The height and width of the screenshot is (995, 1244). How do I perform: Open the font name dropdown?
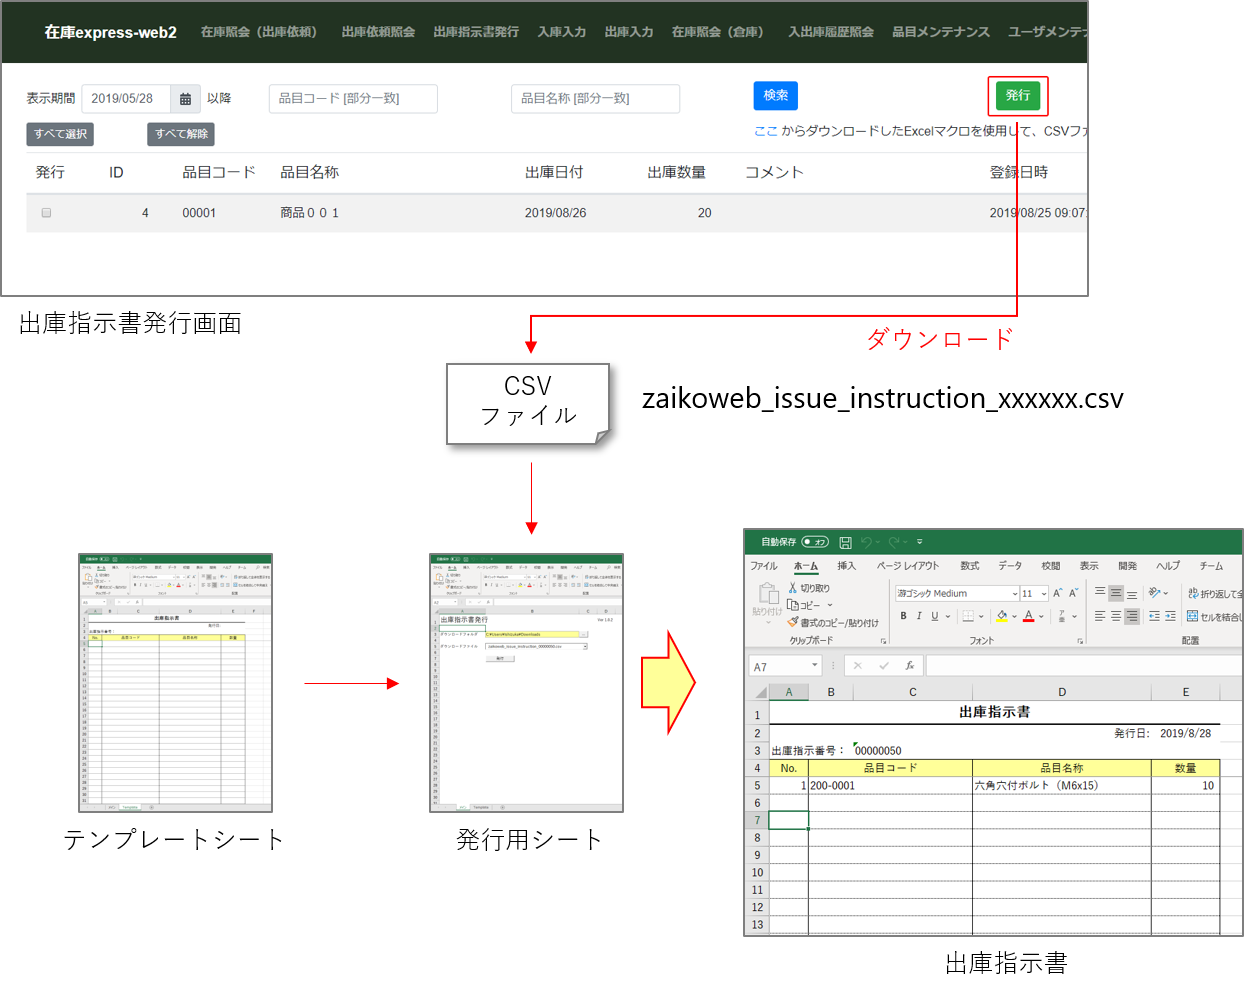(x=1014, y=593)
